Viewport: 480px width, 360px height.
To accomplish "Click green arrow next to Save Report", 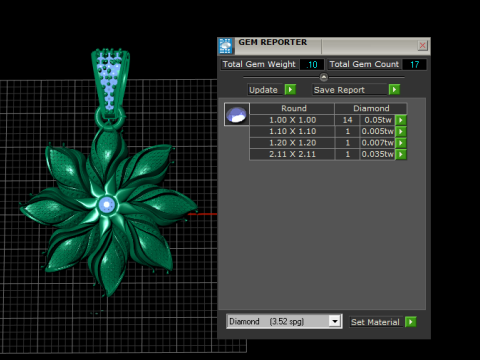I will (394, 90).
